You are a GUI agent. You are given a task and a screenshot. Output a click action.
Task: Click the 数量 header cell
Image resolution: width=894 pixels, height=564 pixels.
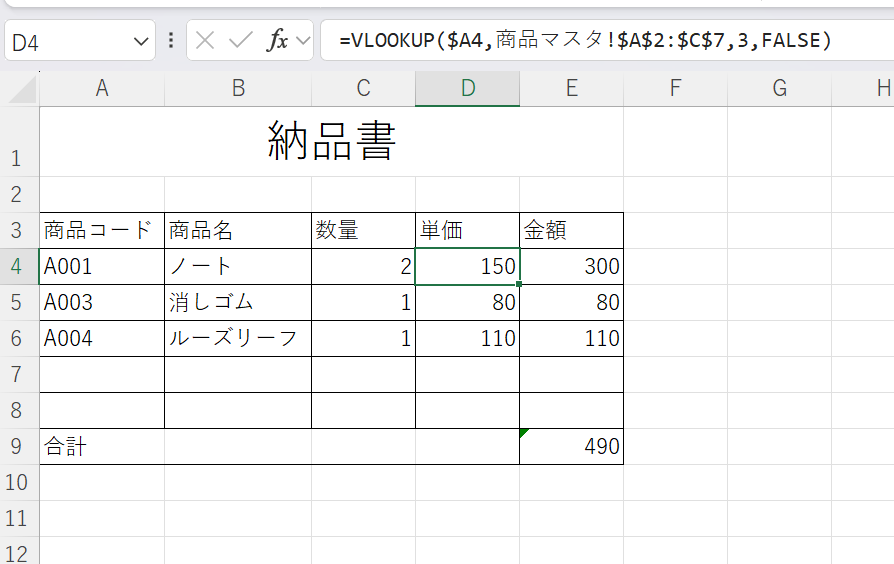click(x=364, y=230)
